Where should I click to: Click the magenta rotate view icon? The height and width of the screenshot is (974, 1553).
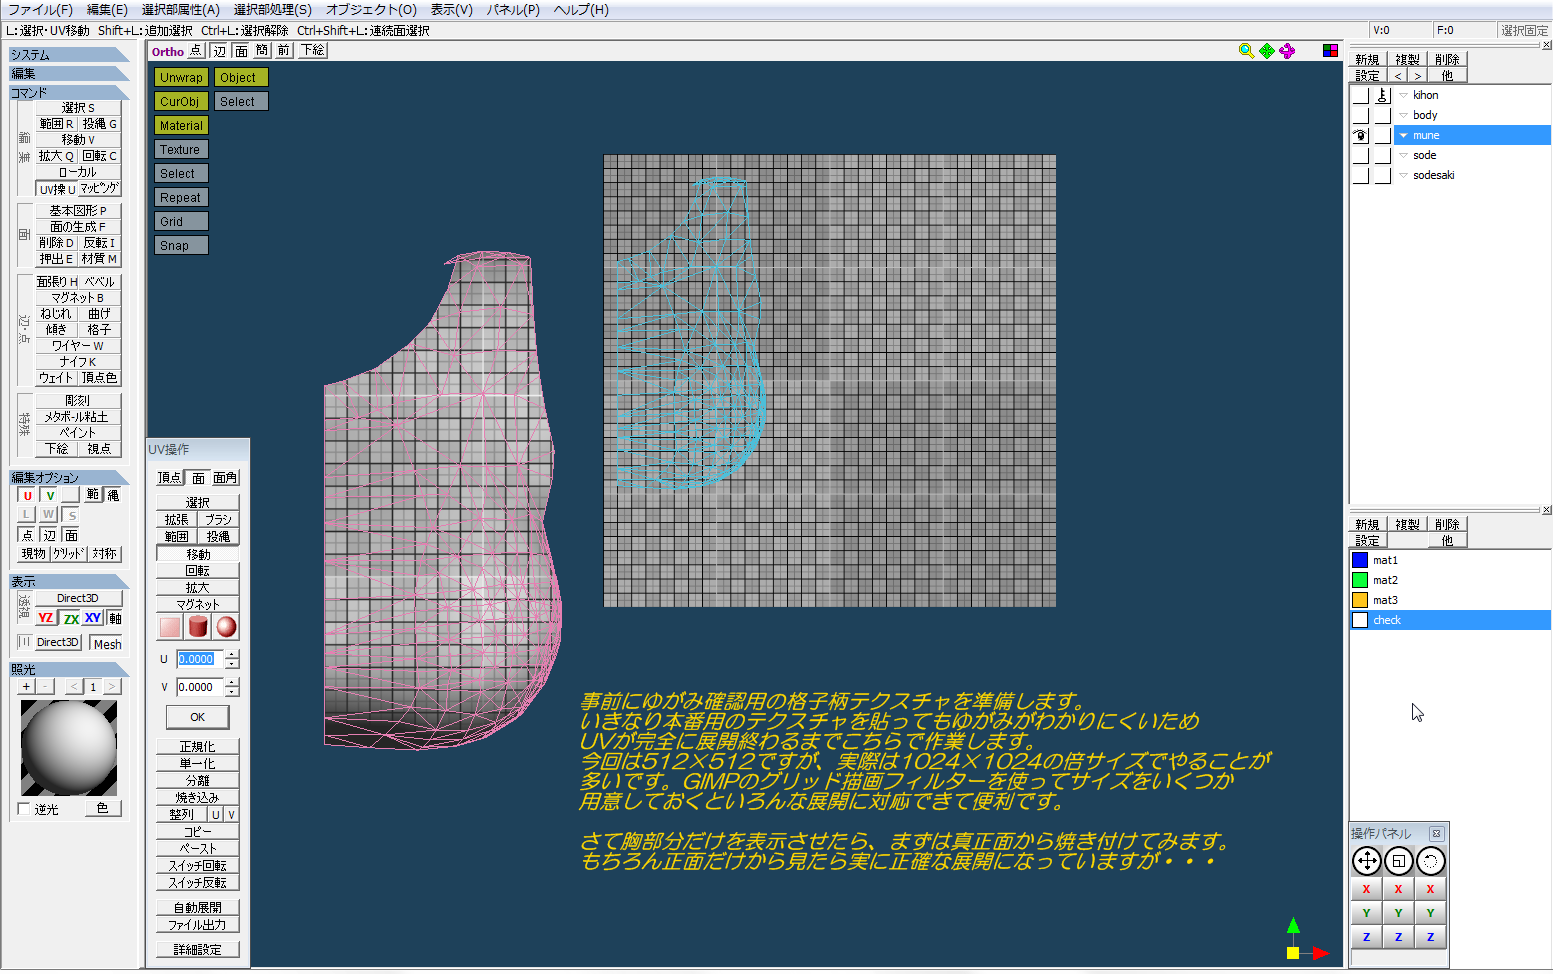(x=1287, y=51)
